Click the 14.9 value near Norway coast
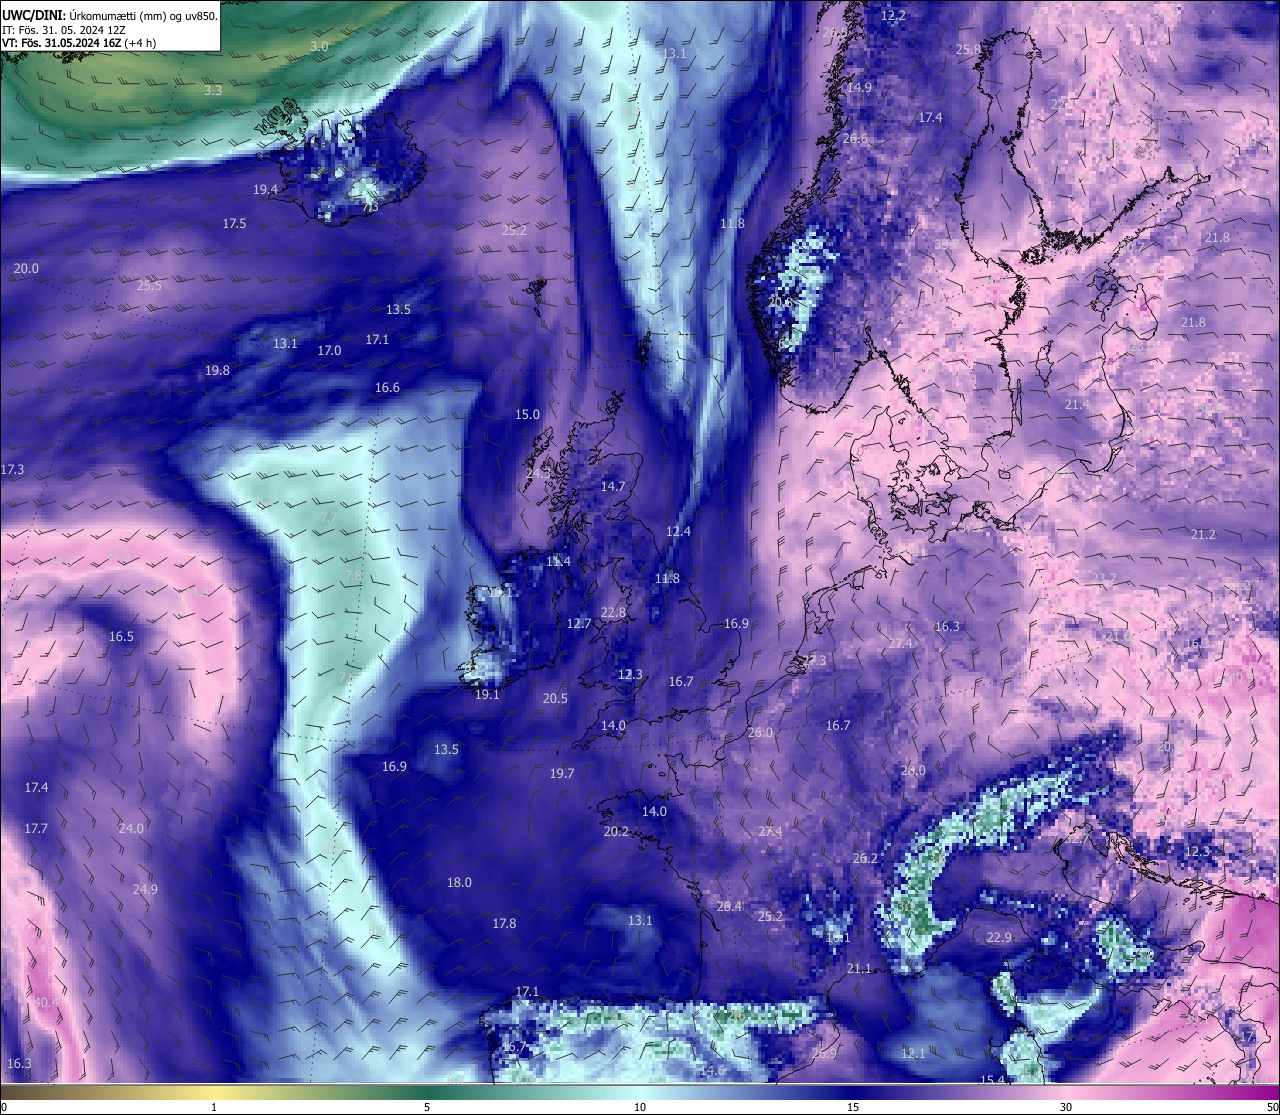Viewport: 1280px width, 1115px height. (859, 87)
